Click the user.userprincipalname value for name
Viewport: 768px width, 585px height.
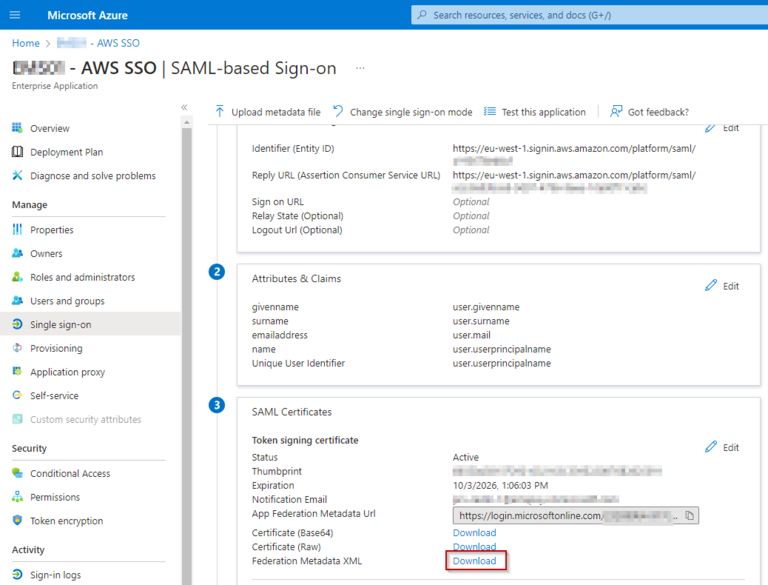tap(502, 349)
